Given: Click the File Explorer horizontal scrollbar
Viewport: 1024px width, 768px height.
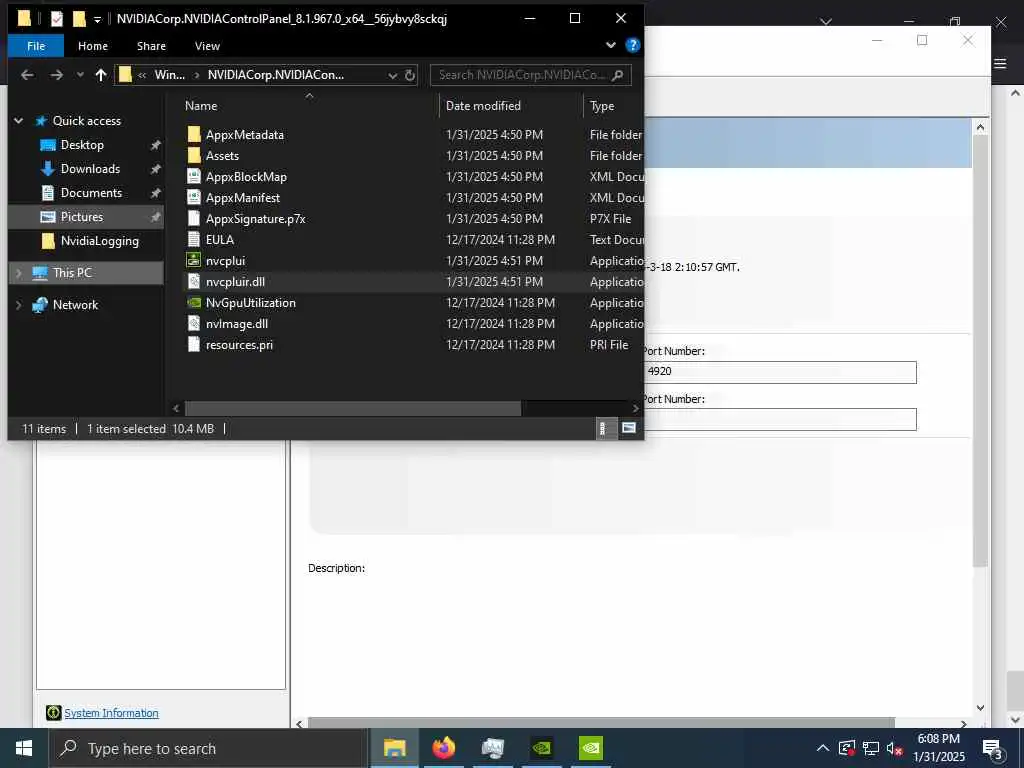Looking at the screenshot, I should 353,408.
